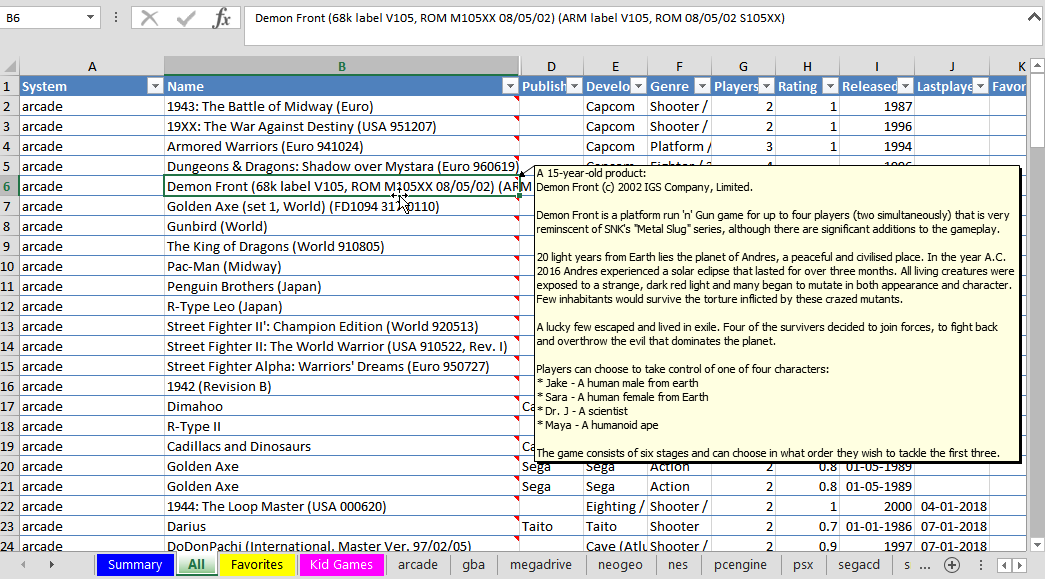This screenshot has height=579, width=1045.
Task: Open the Players column filter dropdown
Action: tap(766, 87)
